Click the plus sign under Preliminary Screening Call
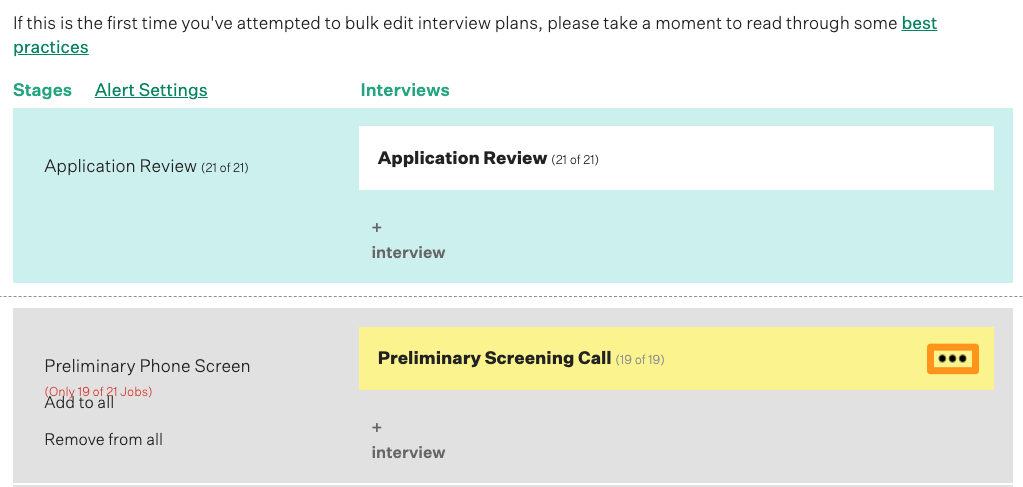Viewport: 1023px width, 487px height. [x=377, y=428]
